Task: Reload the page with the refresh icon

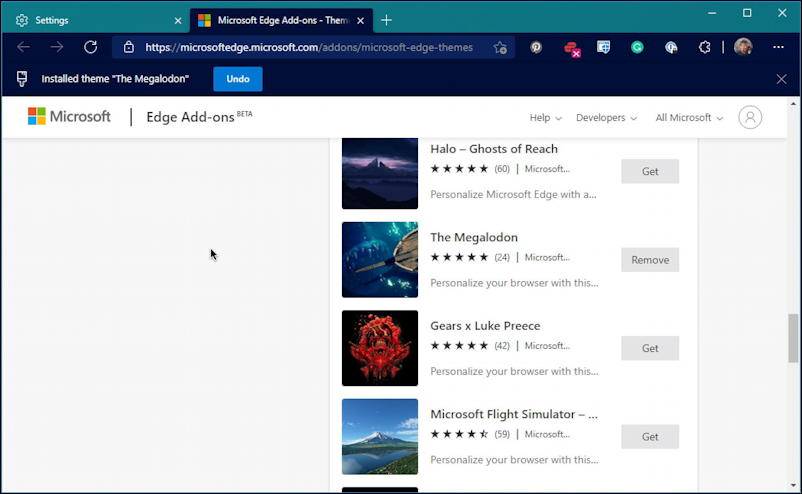Action: click(91, 48)
